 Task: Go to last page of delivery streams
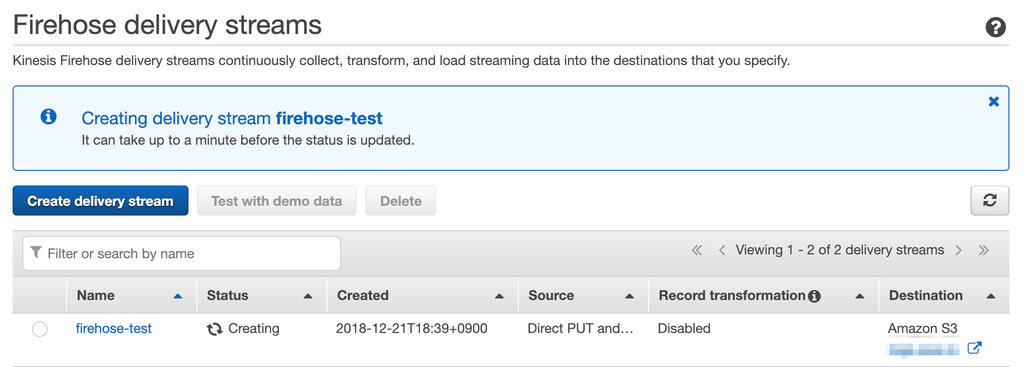click(984, 250)
